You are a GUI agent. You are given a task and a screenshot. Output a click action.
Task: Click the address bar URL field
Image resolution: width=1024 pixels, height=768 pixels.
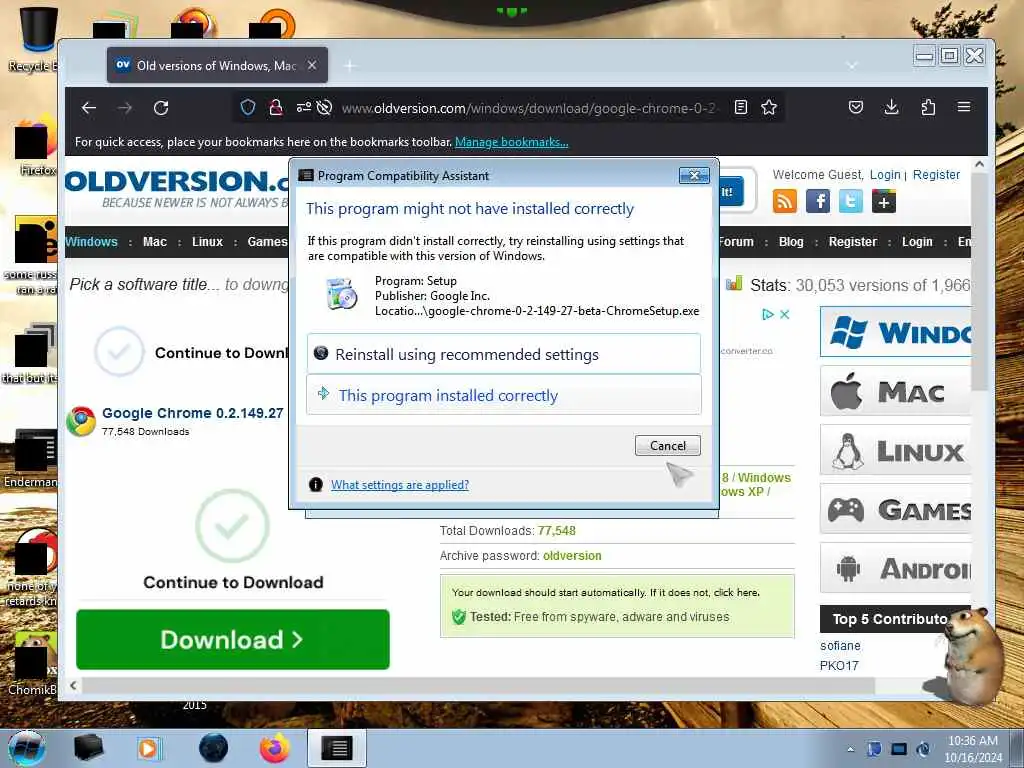(529, 108)
